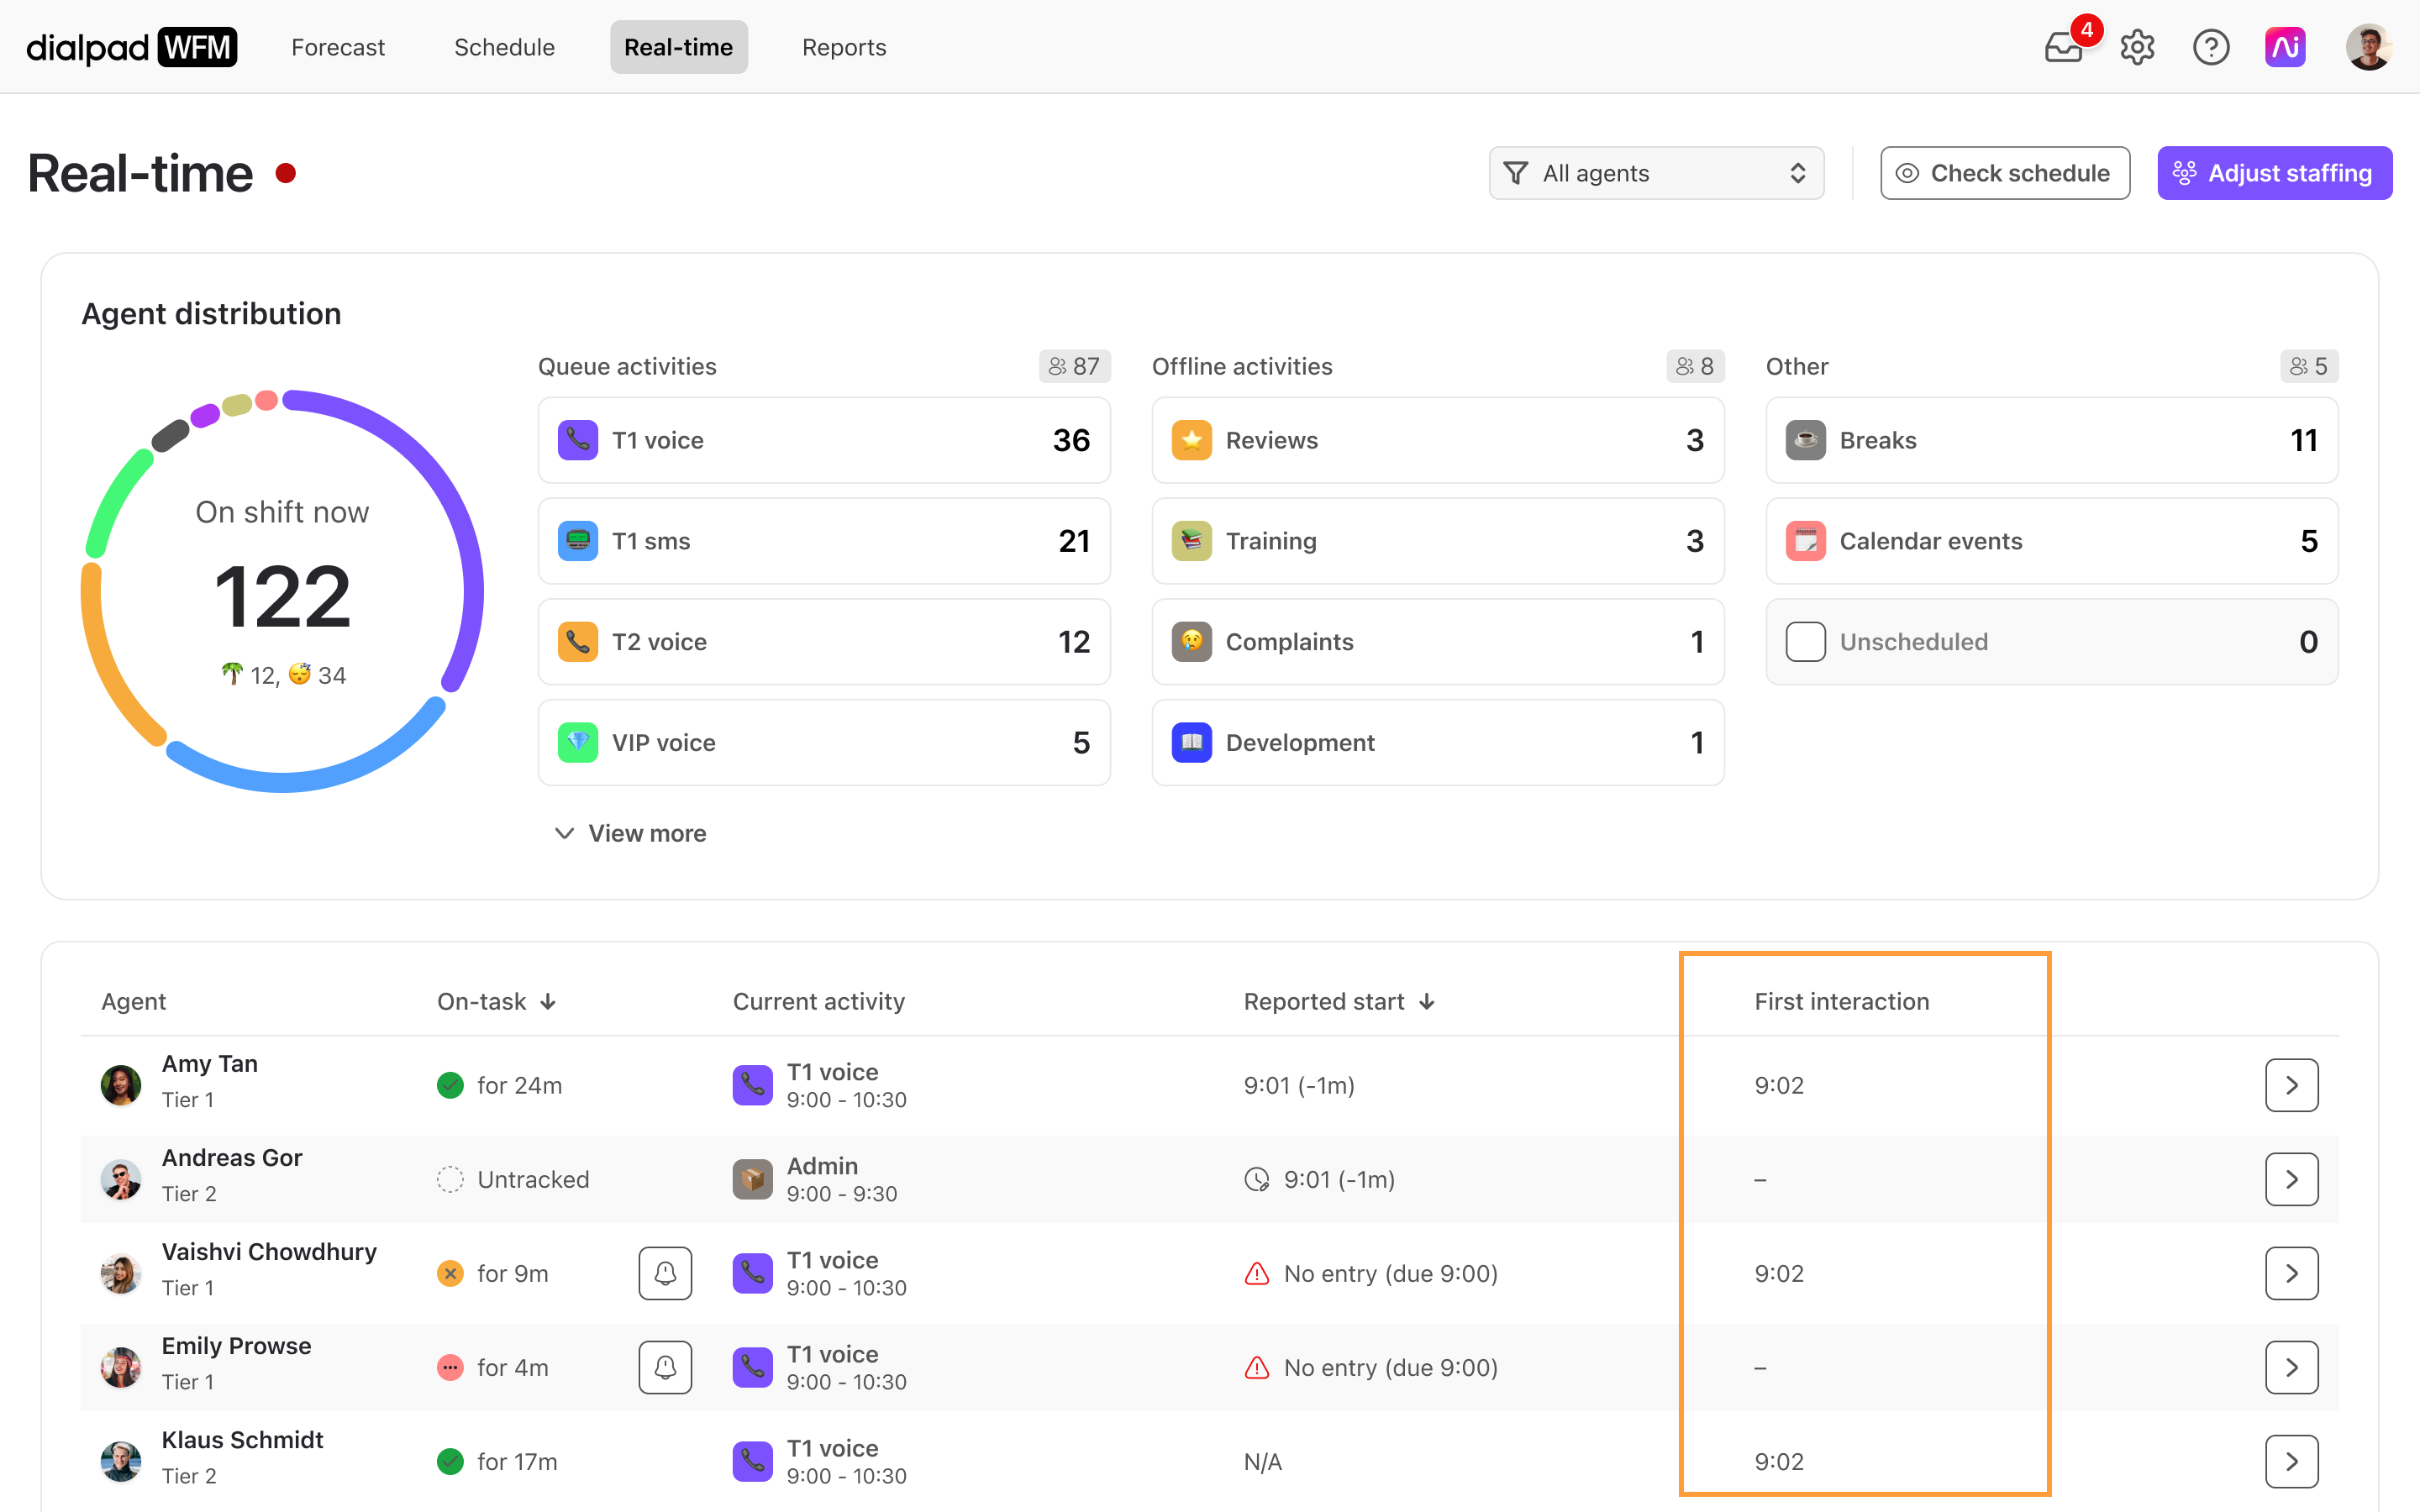Click the Complaints offline activity icon
The height and width of the screenshot is (1512, 2420).
click(1188, 641)
